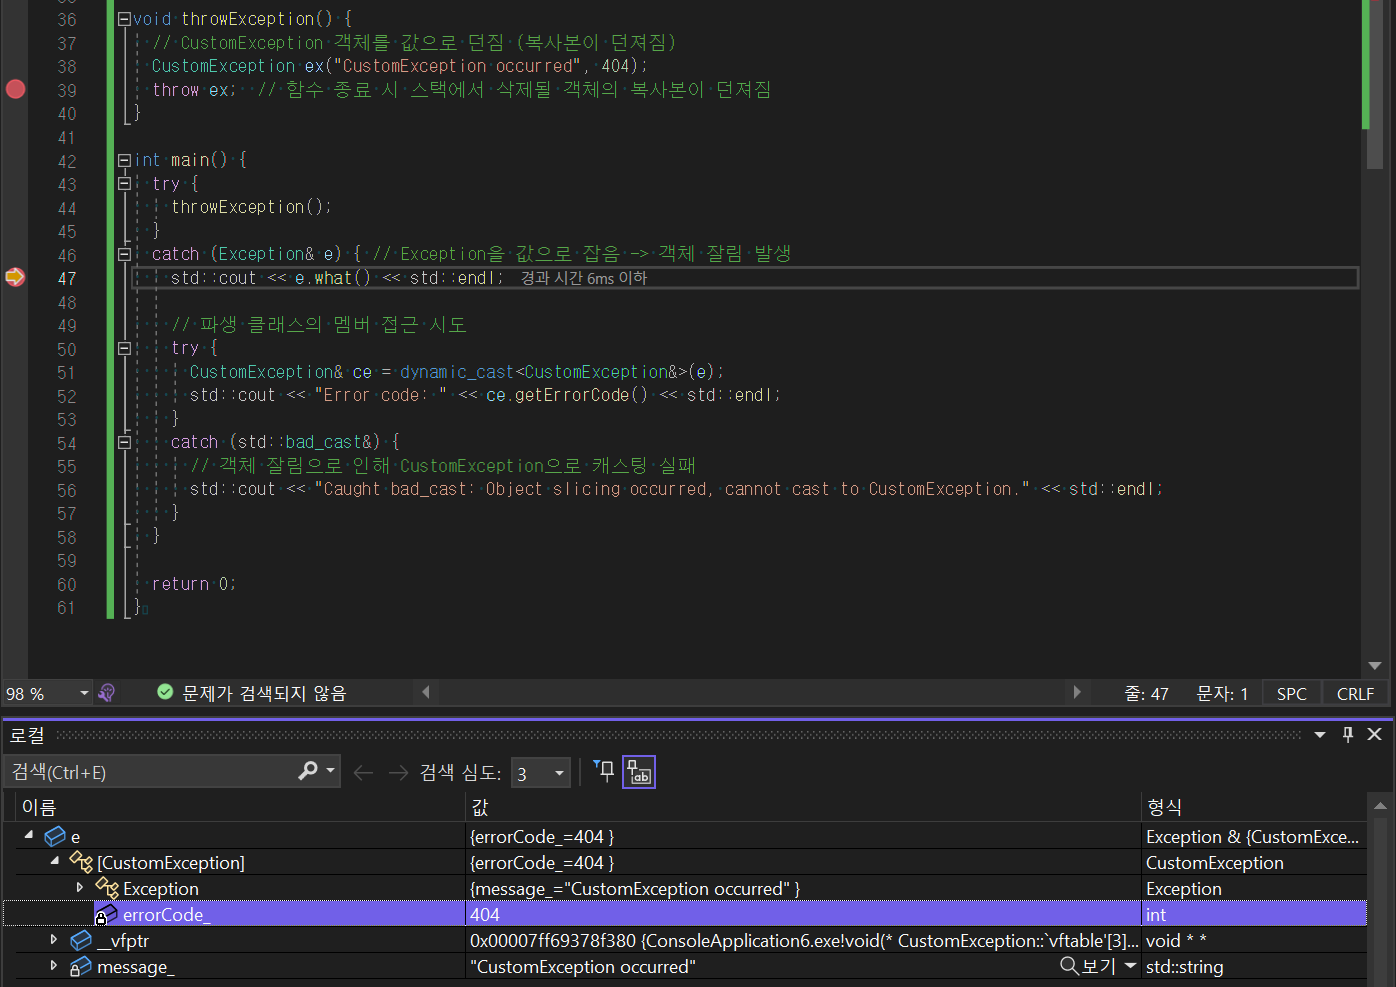1396x987 pixels.
Task: Collapse the main function at line 42
Action: [x=124, y=160]
